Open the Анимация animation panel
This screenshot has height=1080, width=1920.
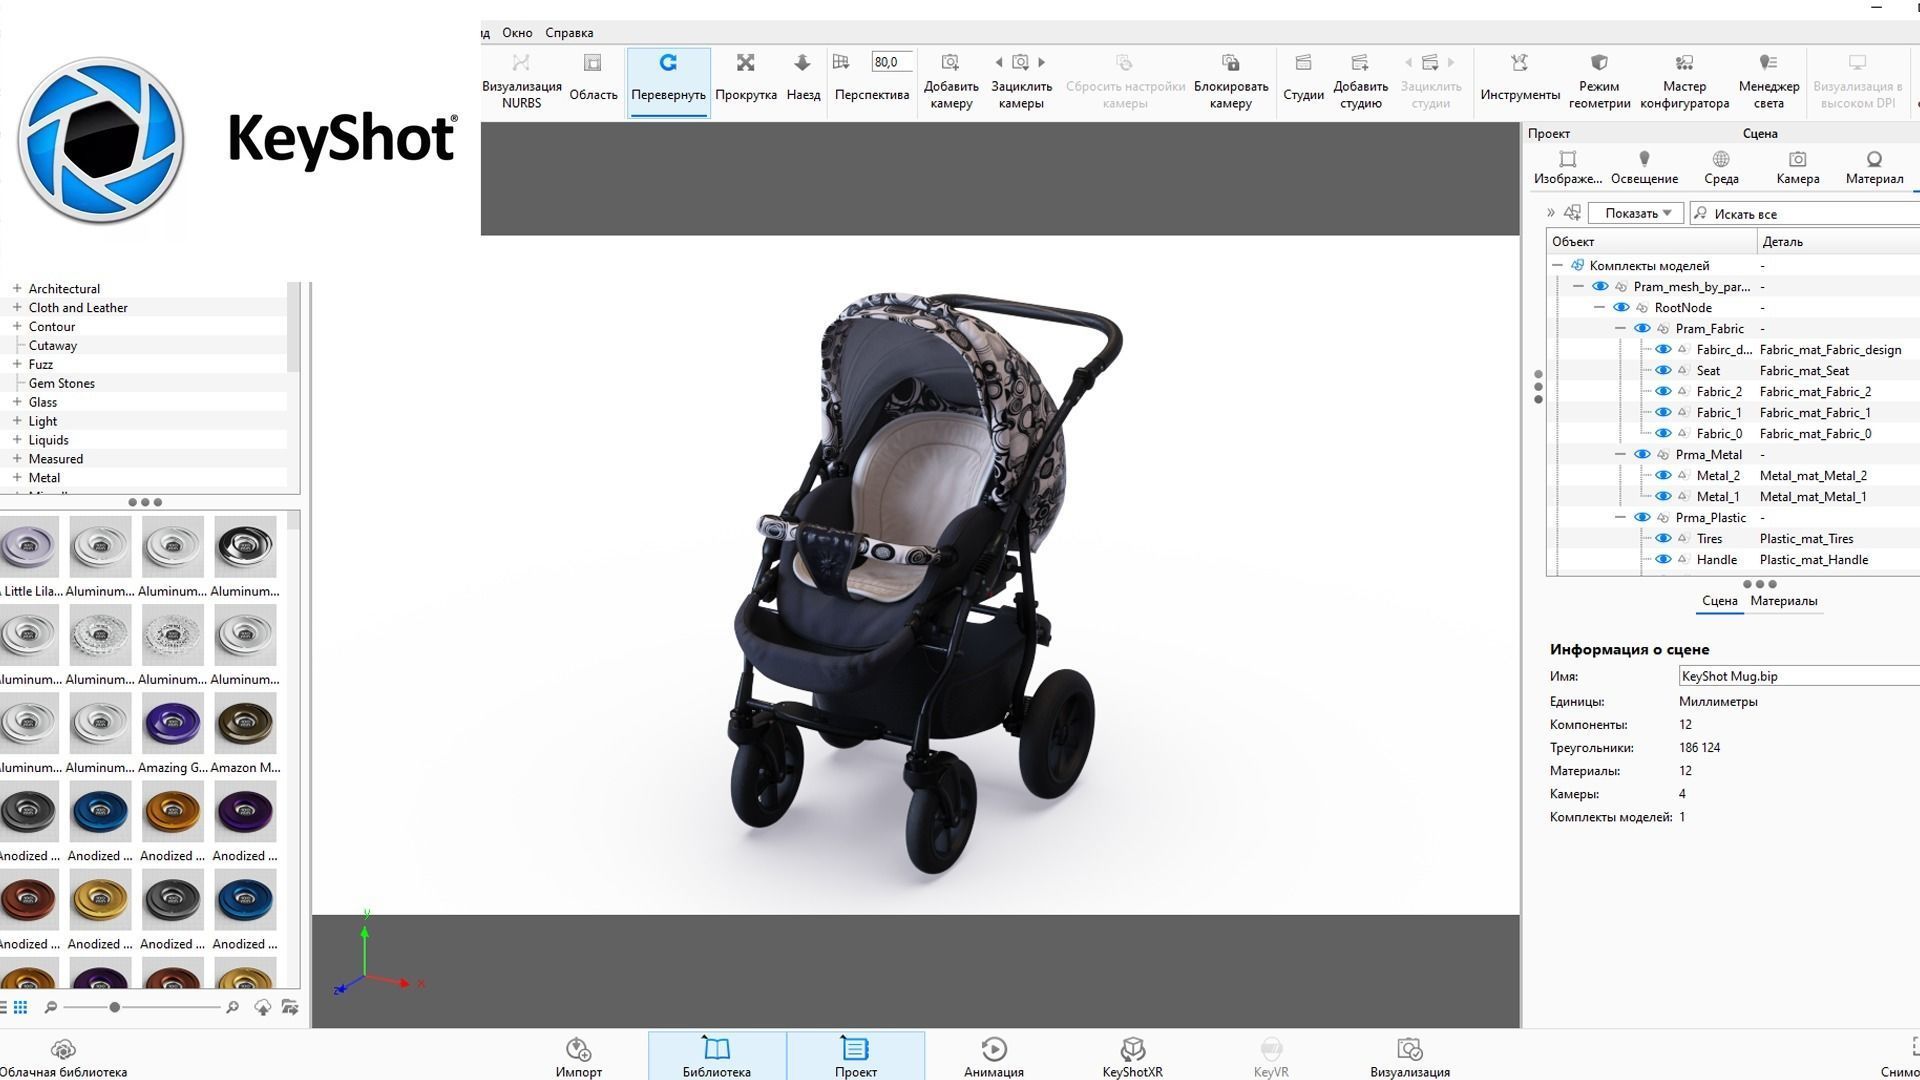point(994,1058)
